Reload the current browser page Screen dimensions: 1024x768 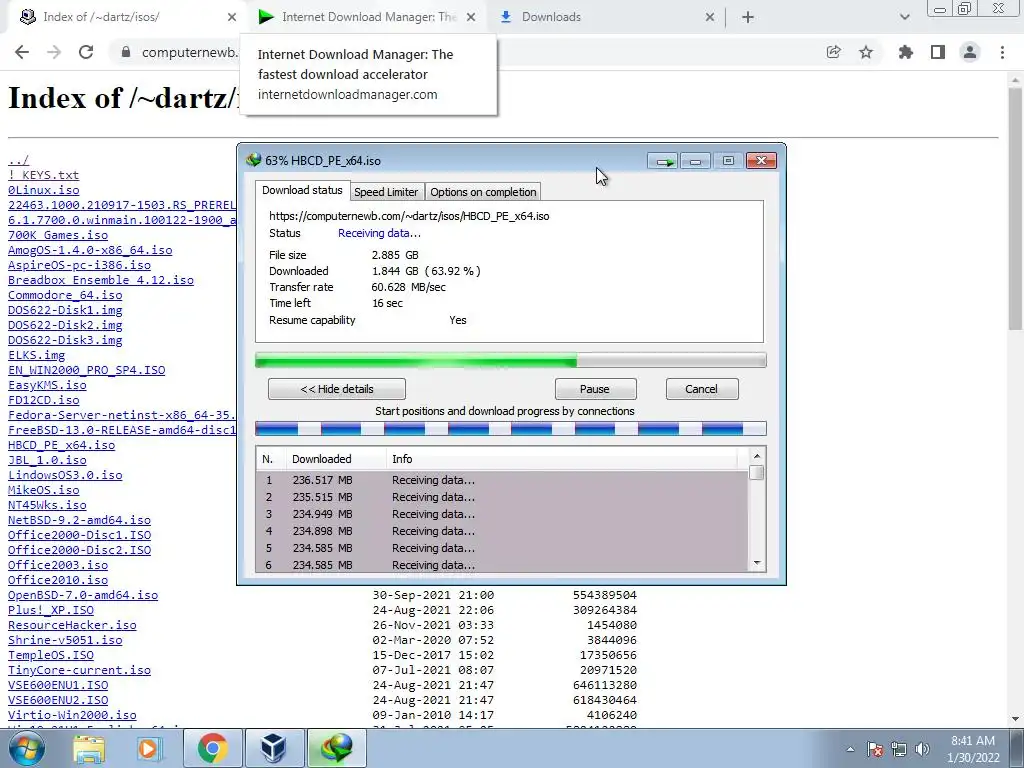pyautogui.click(x=86, y=52)
